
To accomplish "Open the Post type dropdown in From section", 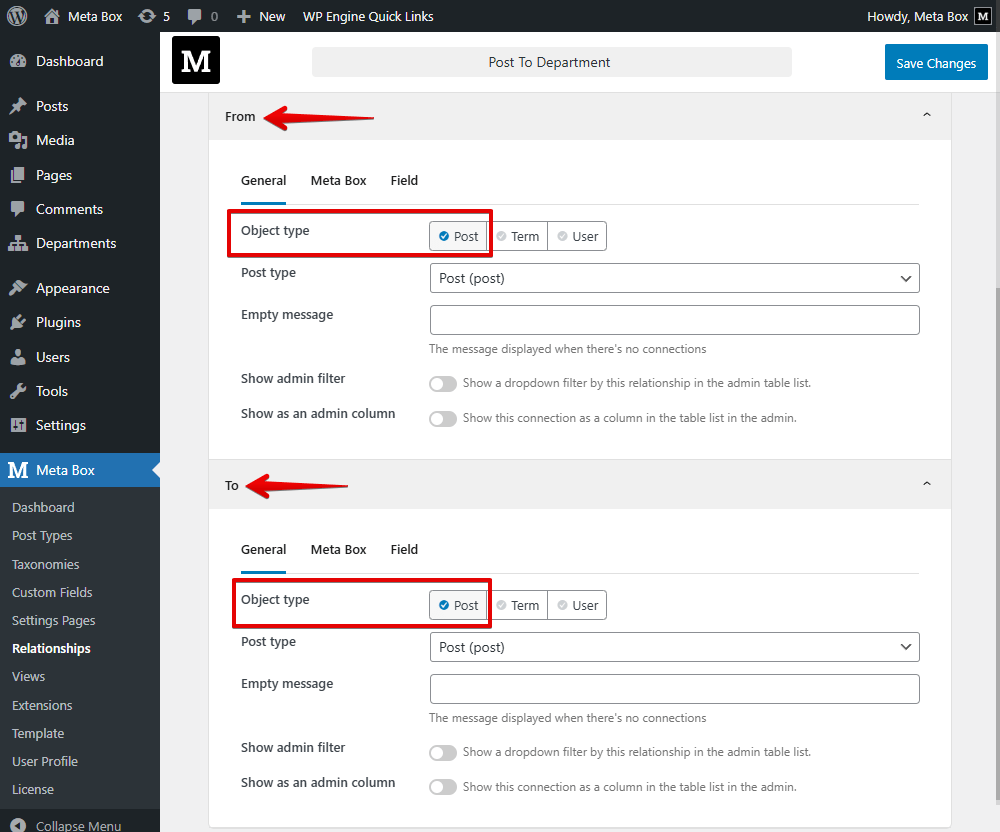I will pyautogui.click(x=674, y=278).
